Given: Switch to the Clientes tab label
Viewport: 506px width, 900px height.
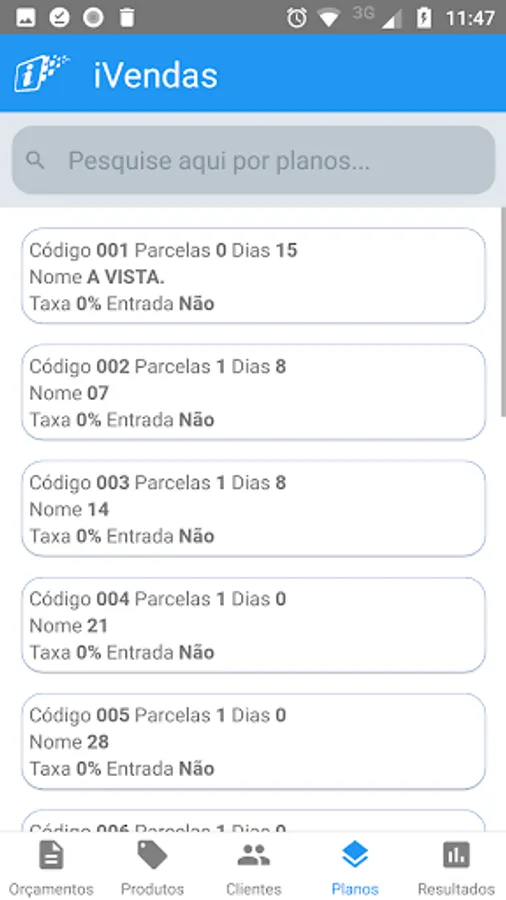Looking at the screenshot, I should click(254, 889).
